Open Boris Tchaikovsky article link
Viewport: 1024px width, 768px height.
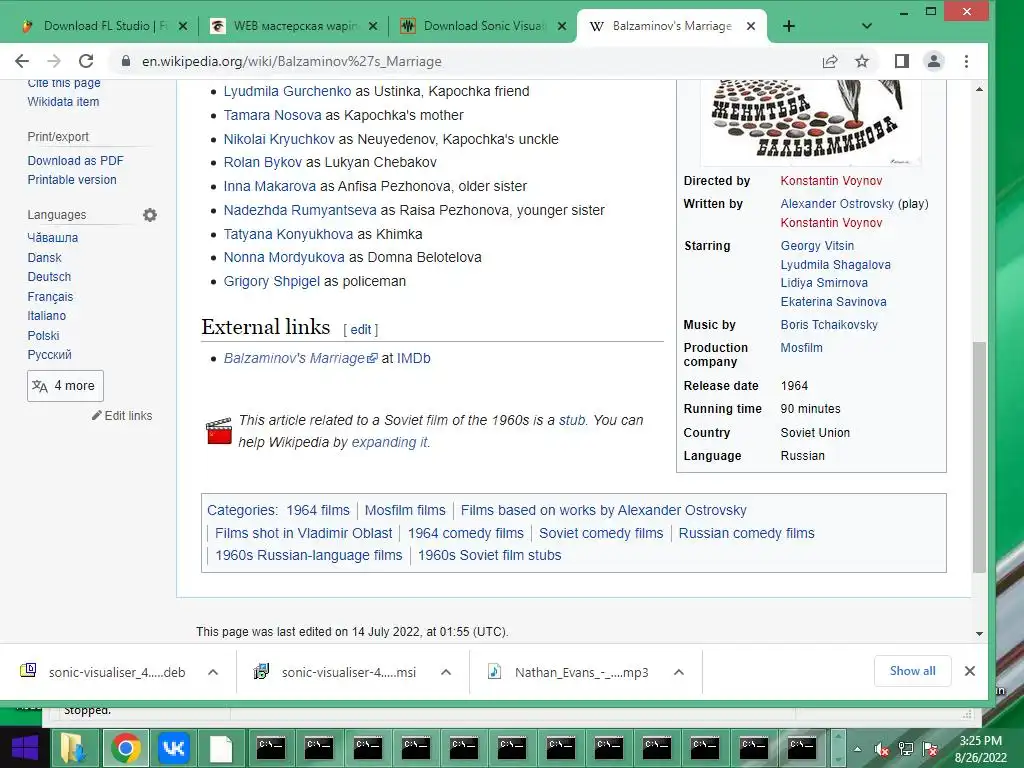point(829,325)
